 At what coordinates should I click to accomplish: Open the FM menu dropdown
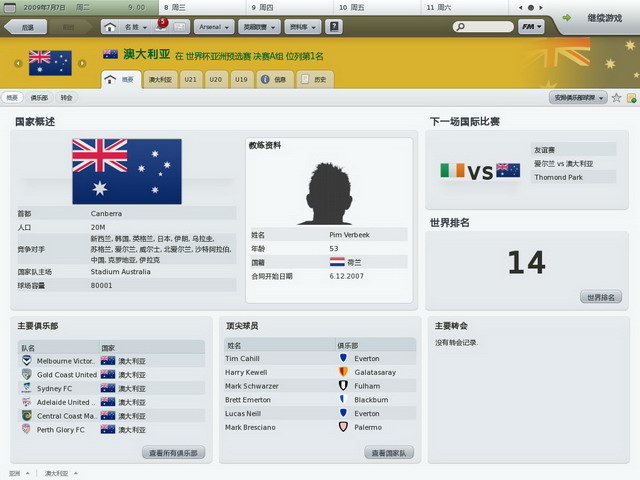point(535,26)
